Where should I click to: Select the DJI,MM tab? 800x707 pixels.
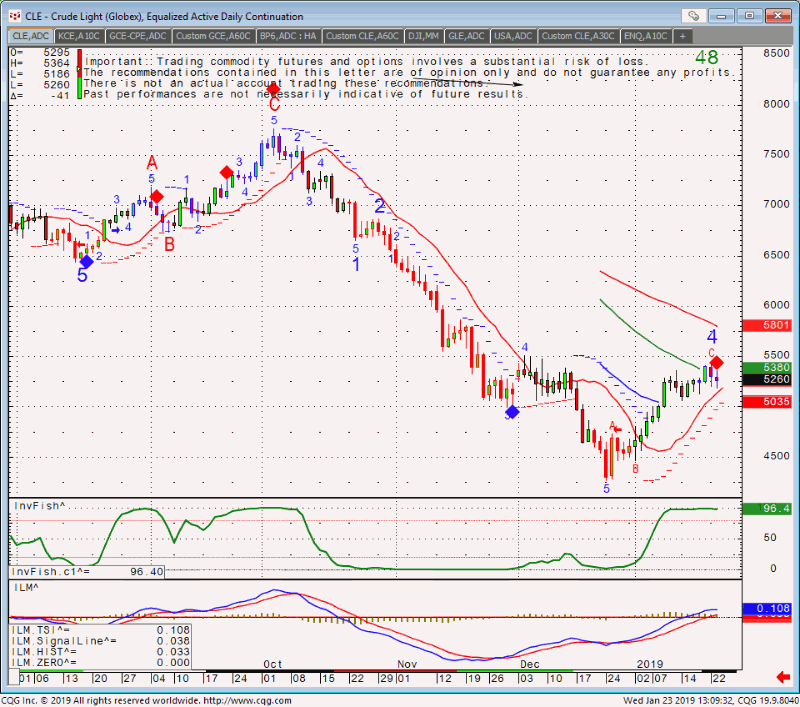pyautogui.click(x=424, y=36)
